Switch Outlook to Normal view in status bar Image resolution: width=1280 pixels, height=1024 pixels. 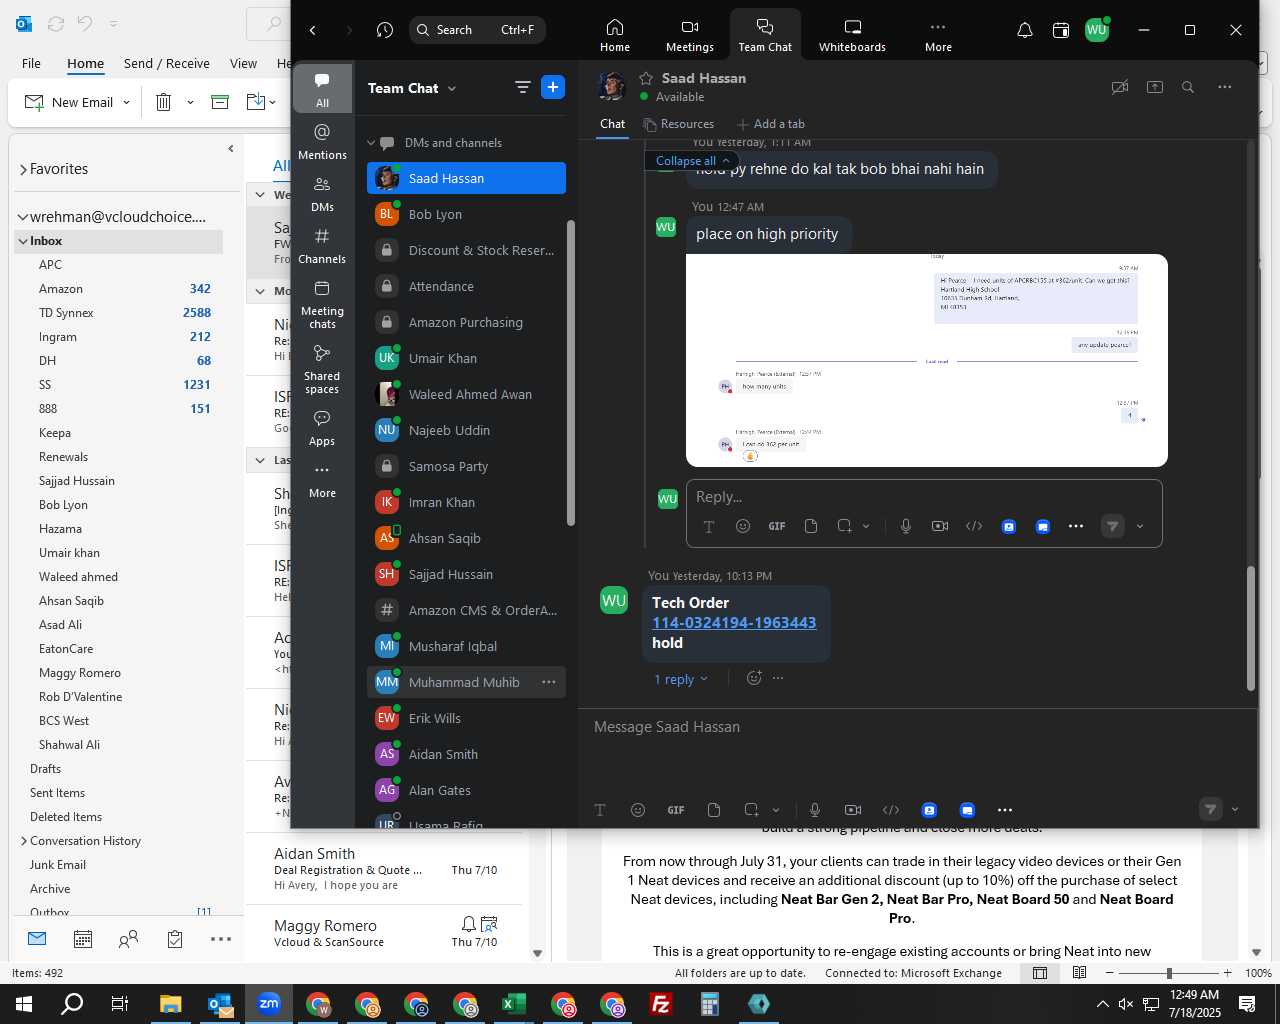point(1040,973)
